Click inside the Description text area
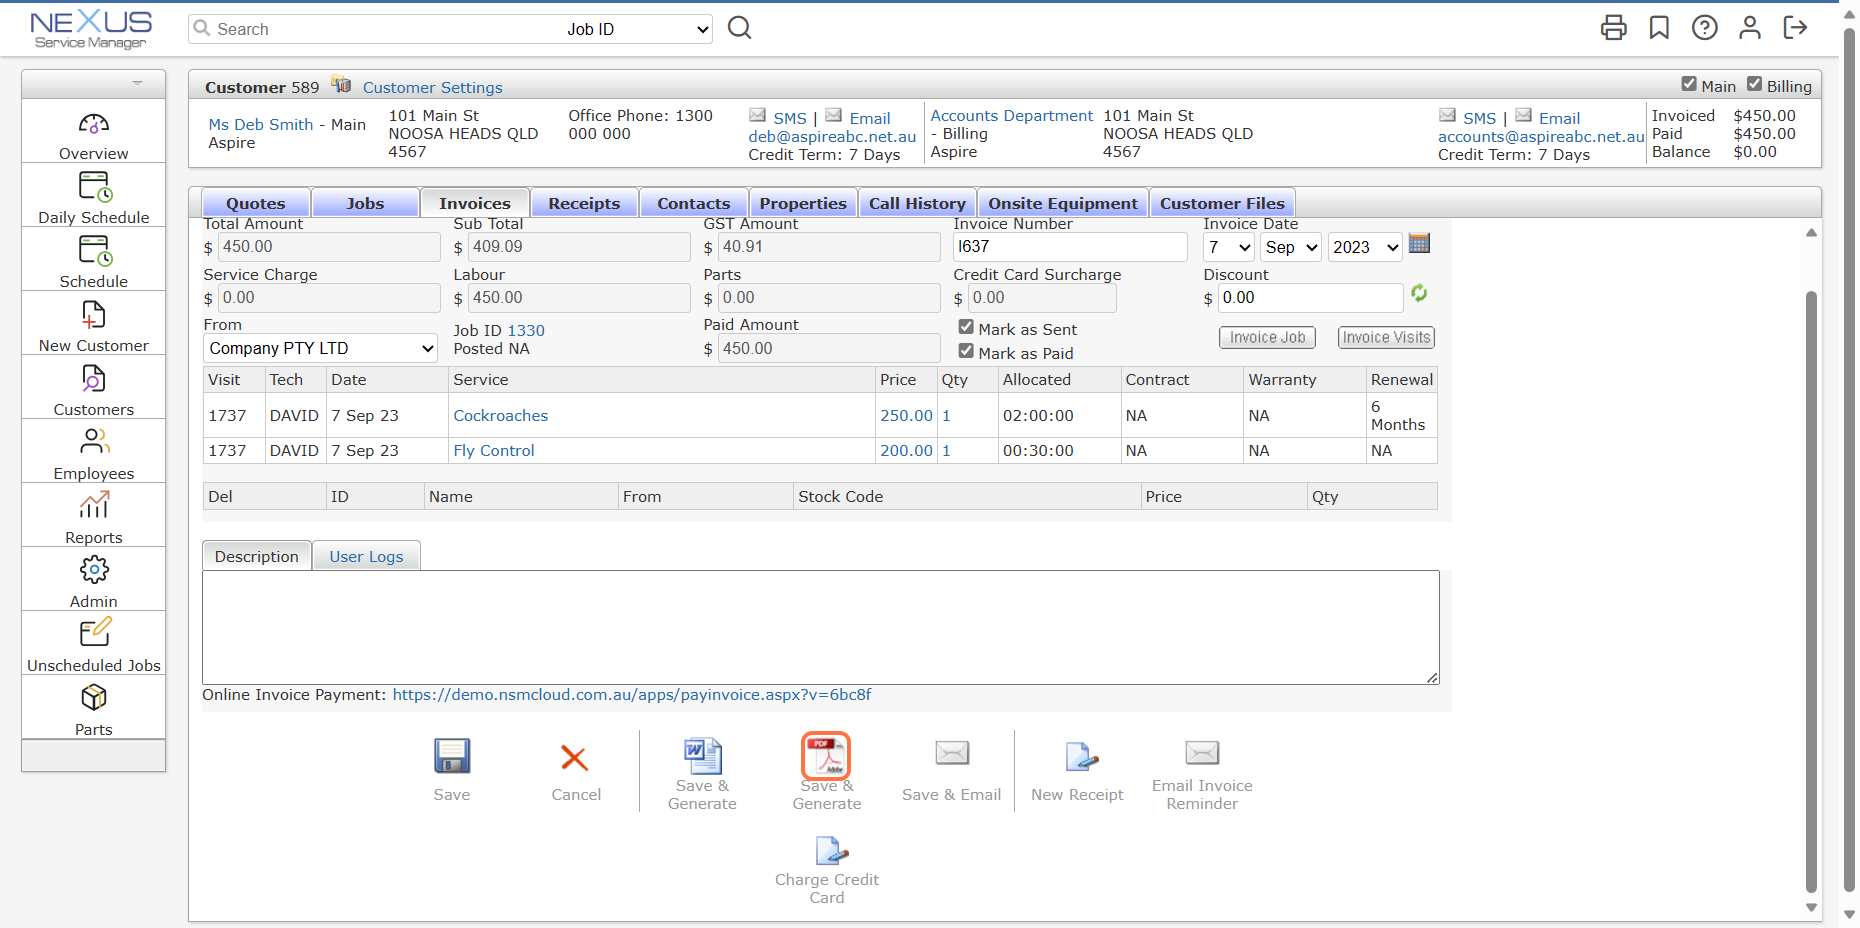Screen dimensions: 1860x928 820,627
